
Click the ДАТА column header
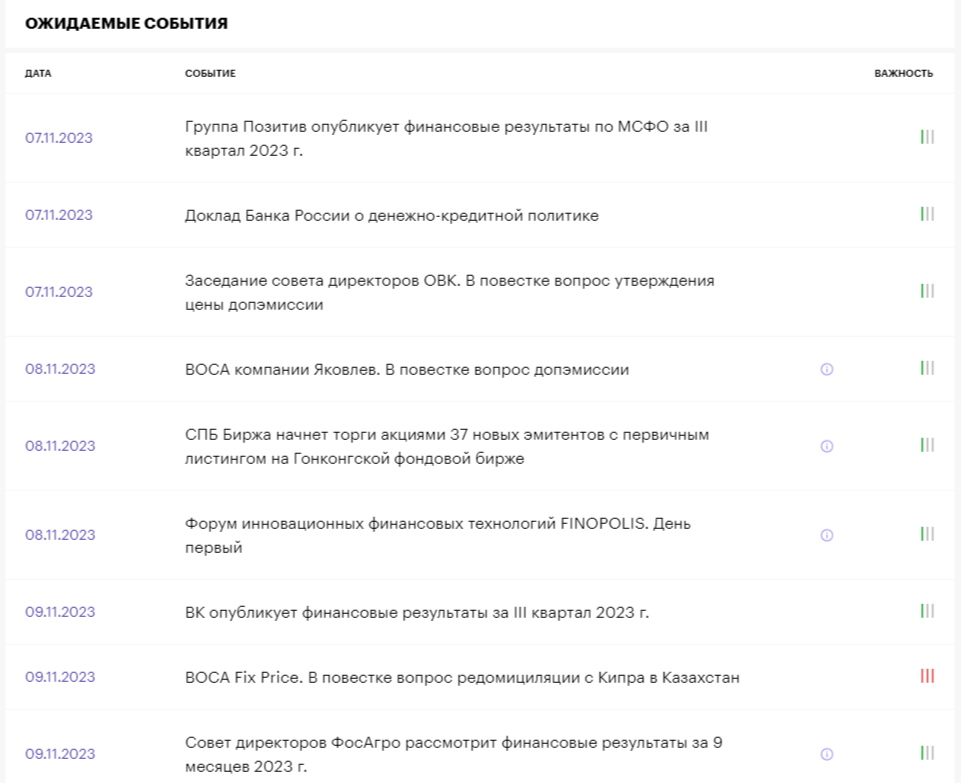point(38,73)
